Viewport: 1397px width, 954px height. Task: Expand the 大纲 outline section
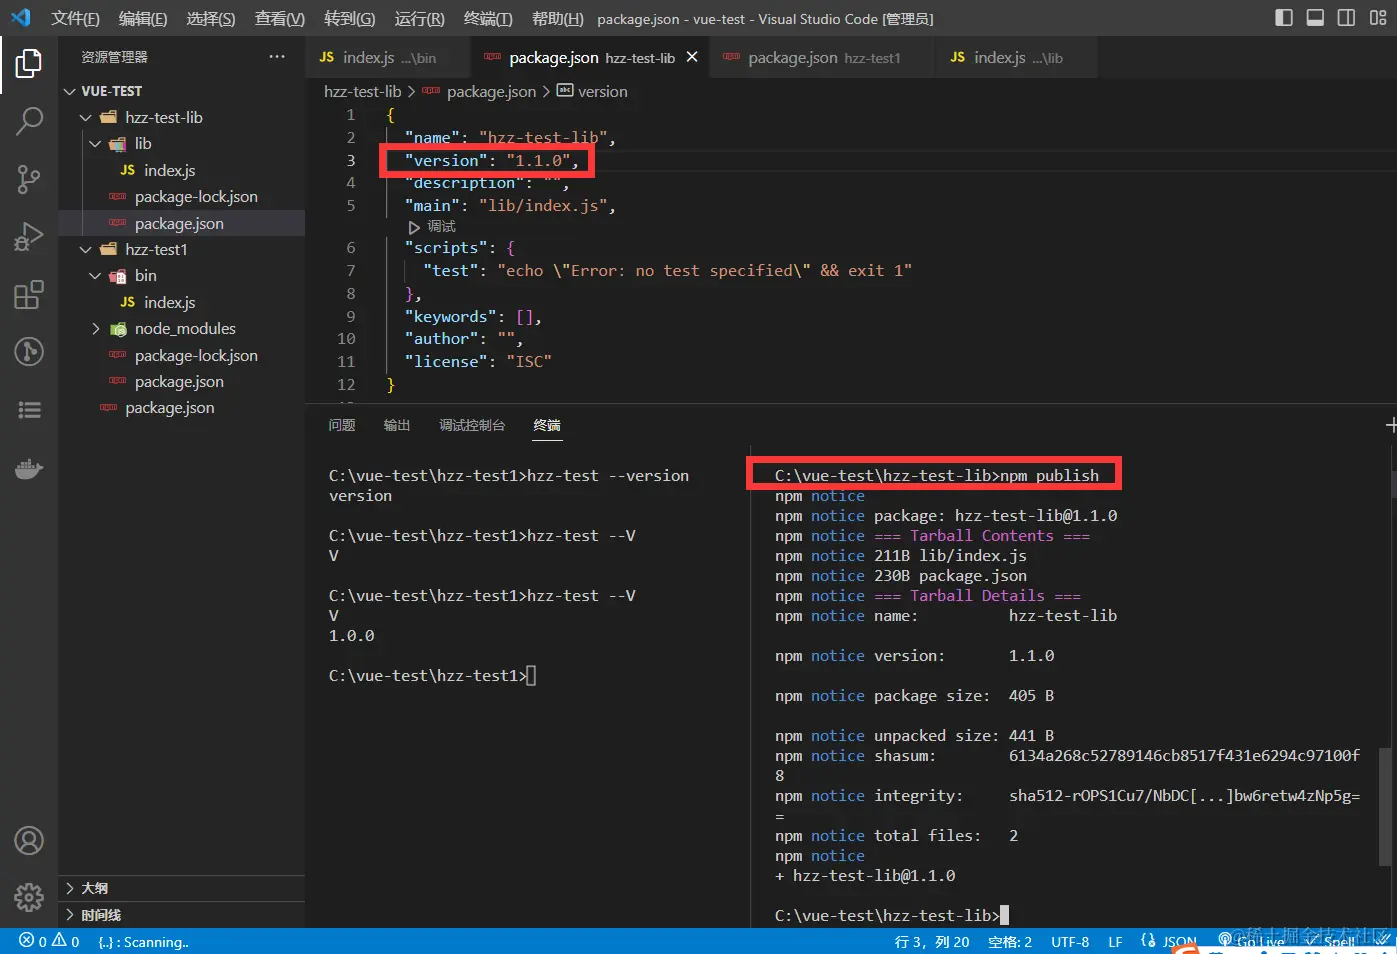[x=70, y=888]
